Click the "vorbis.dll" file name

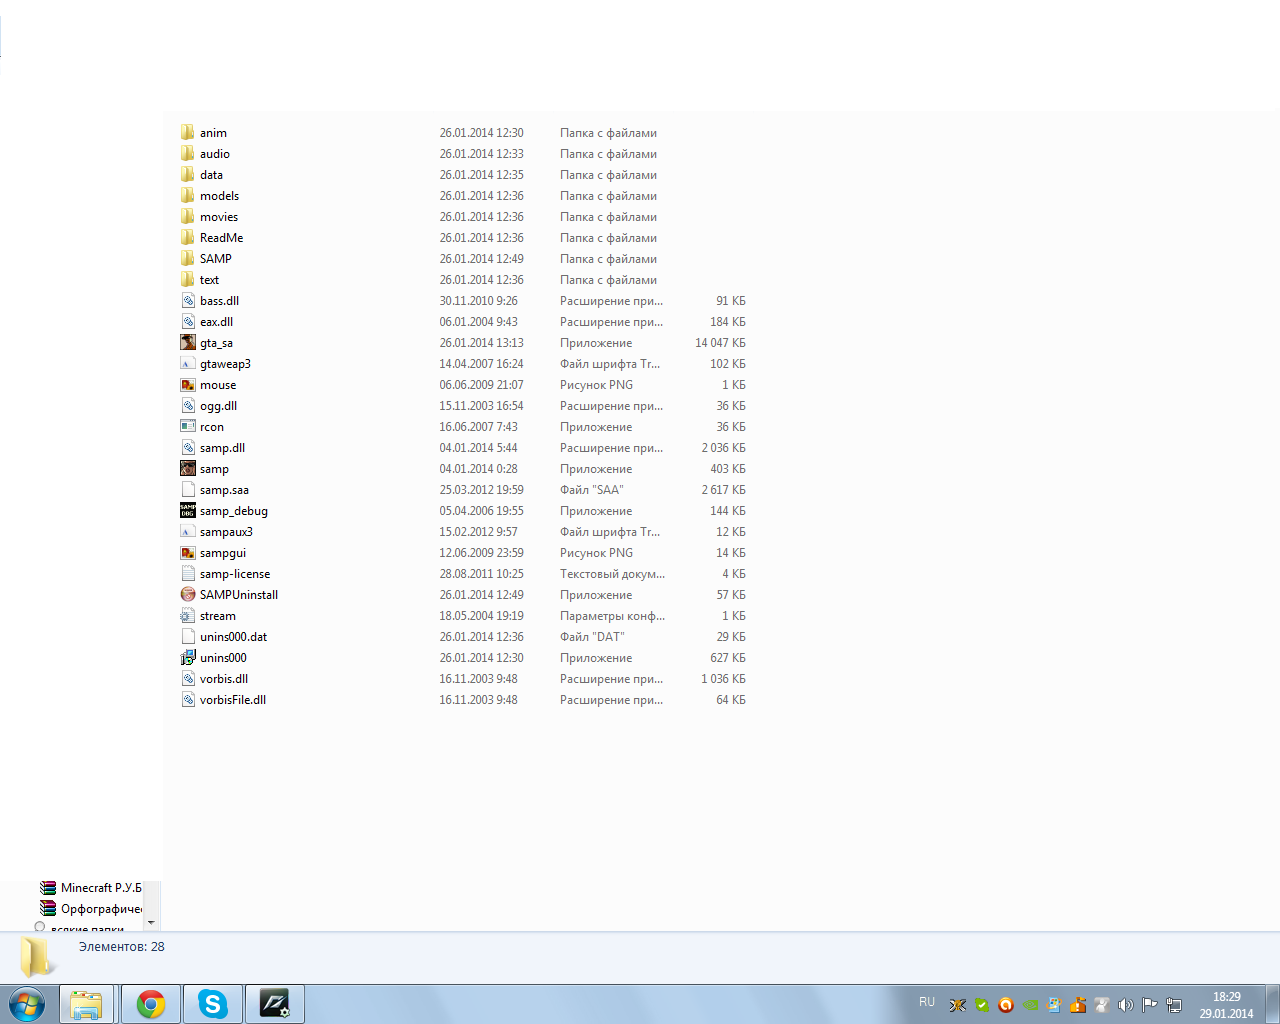pyautogui.click(x=224, y=679)
